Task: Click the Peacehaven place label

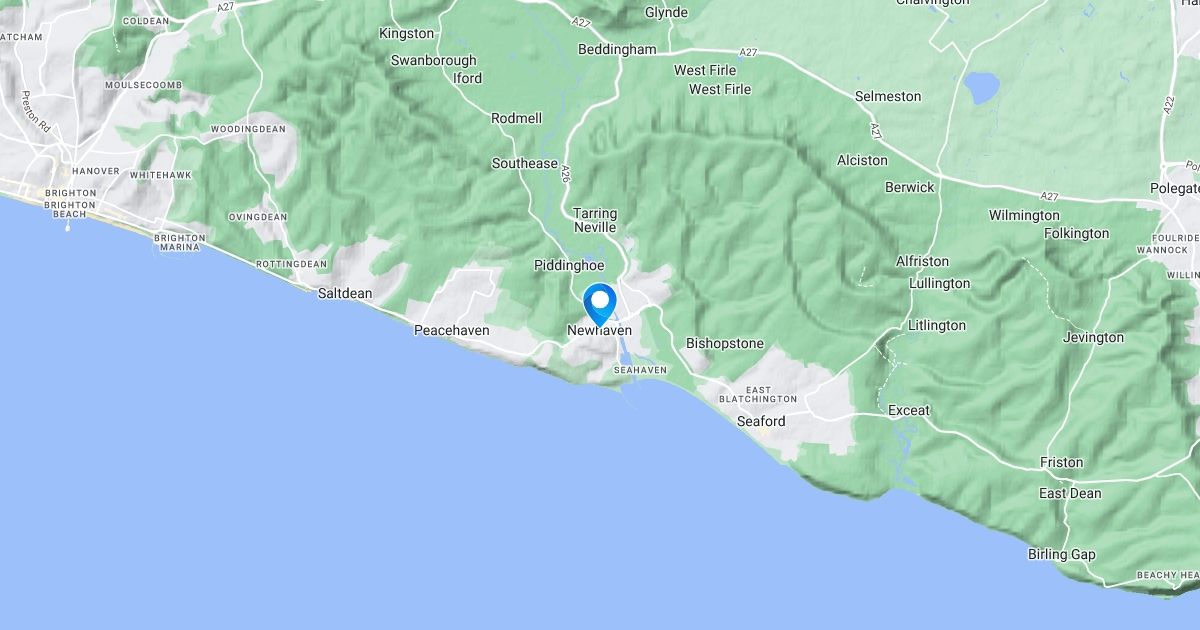Action: [451, 329]
